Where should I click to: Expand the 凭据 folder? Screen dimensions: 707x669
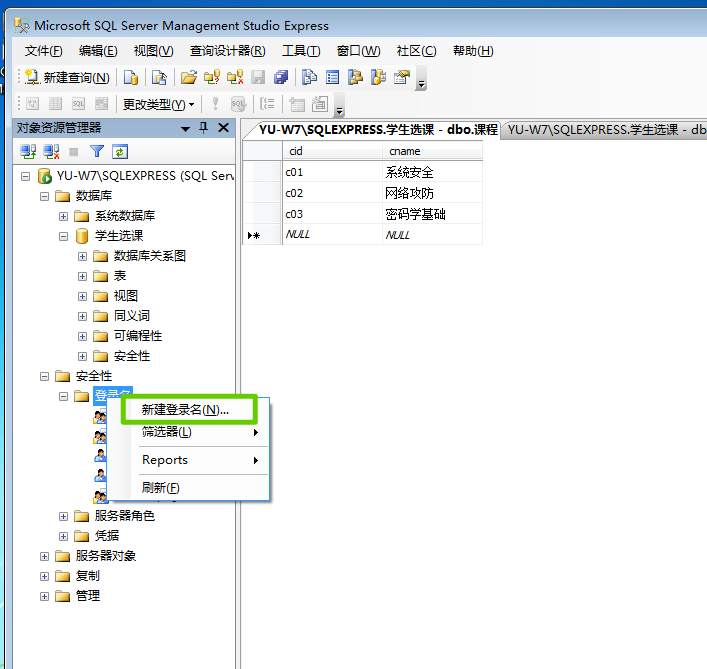[63, 536]
